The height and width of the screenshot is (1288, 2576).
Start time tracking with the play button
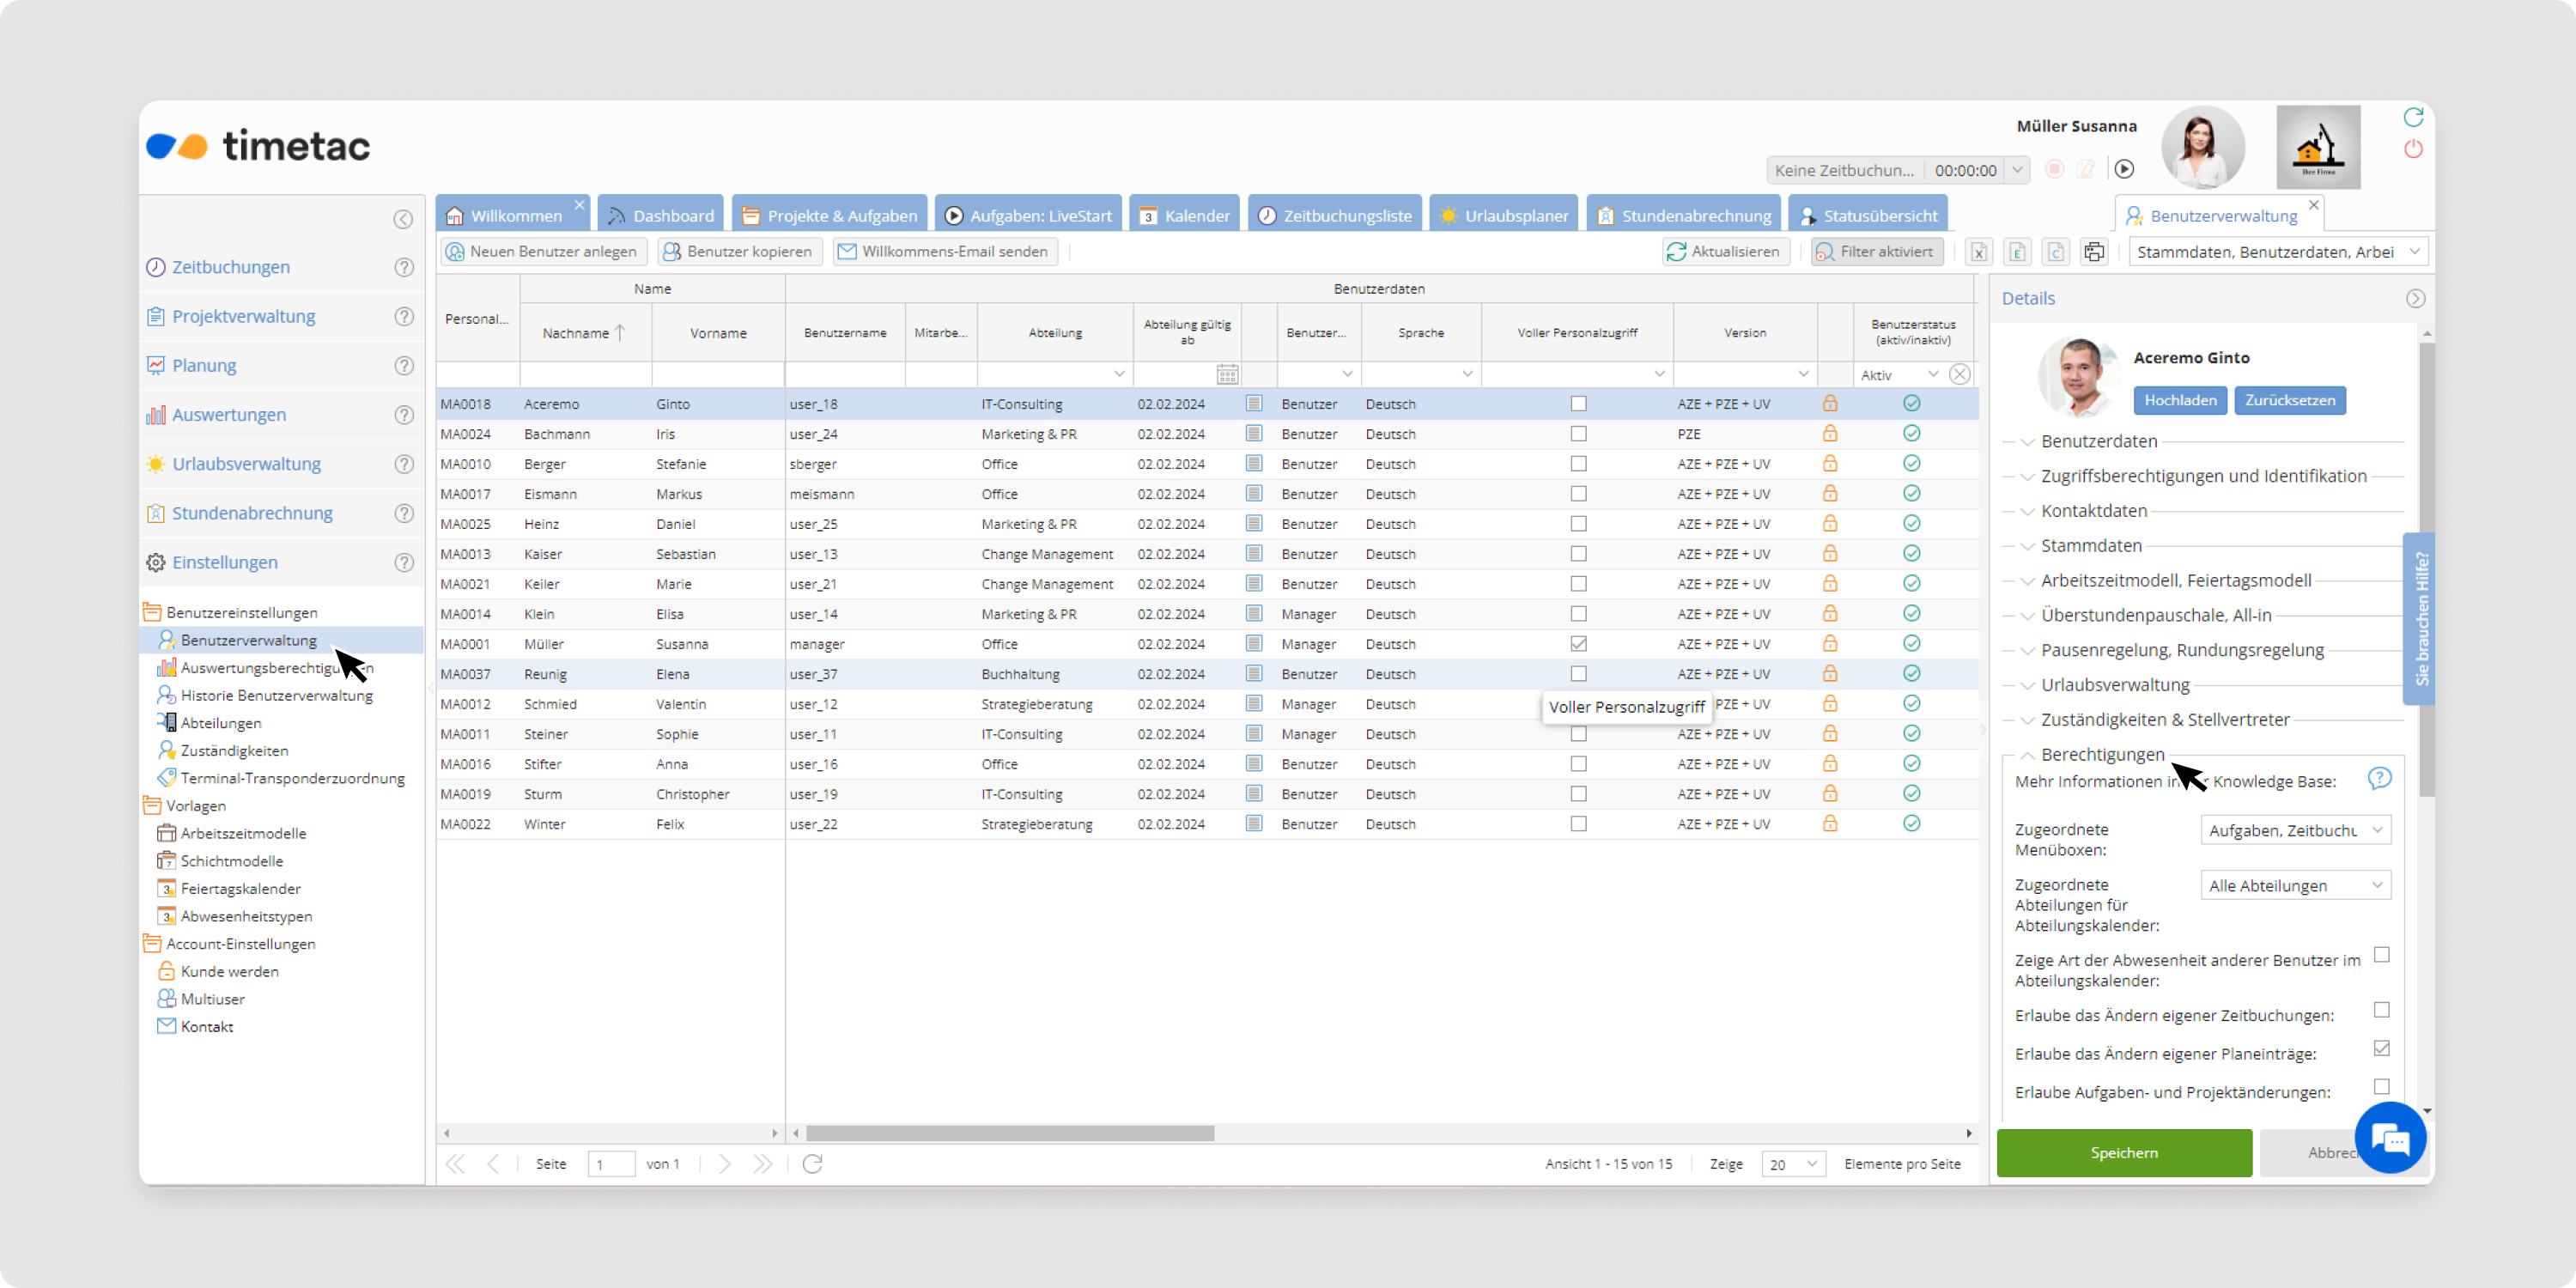click(x=2124, y=170)
